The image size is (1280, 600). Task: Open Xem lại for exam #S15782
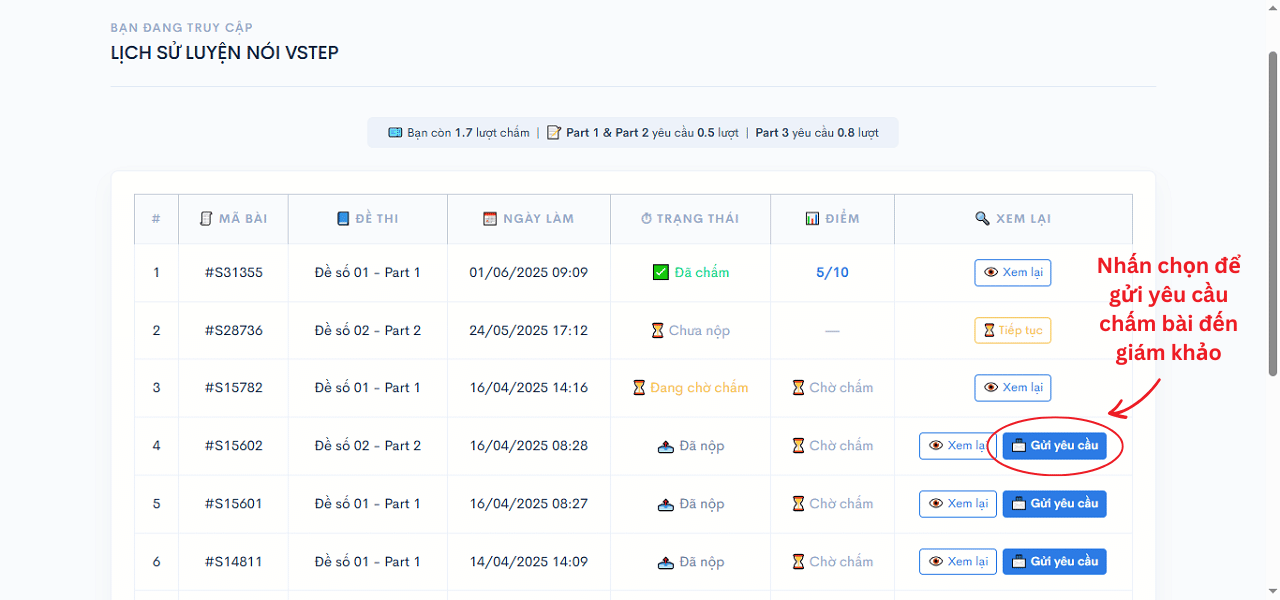(1012, 388)
